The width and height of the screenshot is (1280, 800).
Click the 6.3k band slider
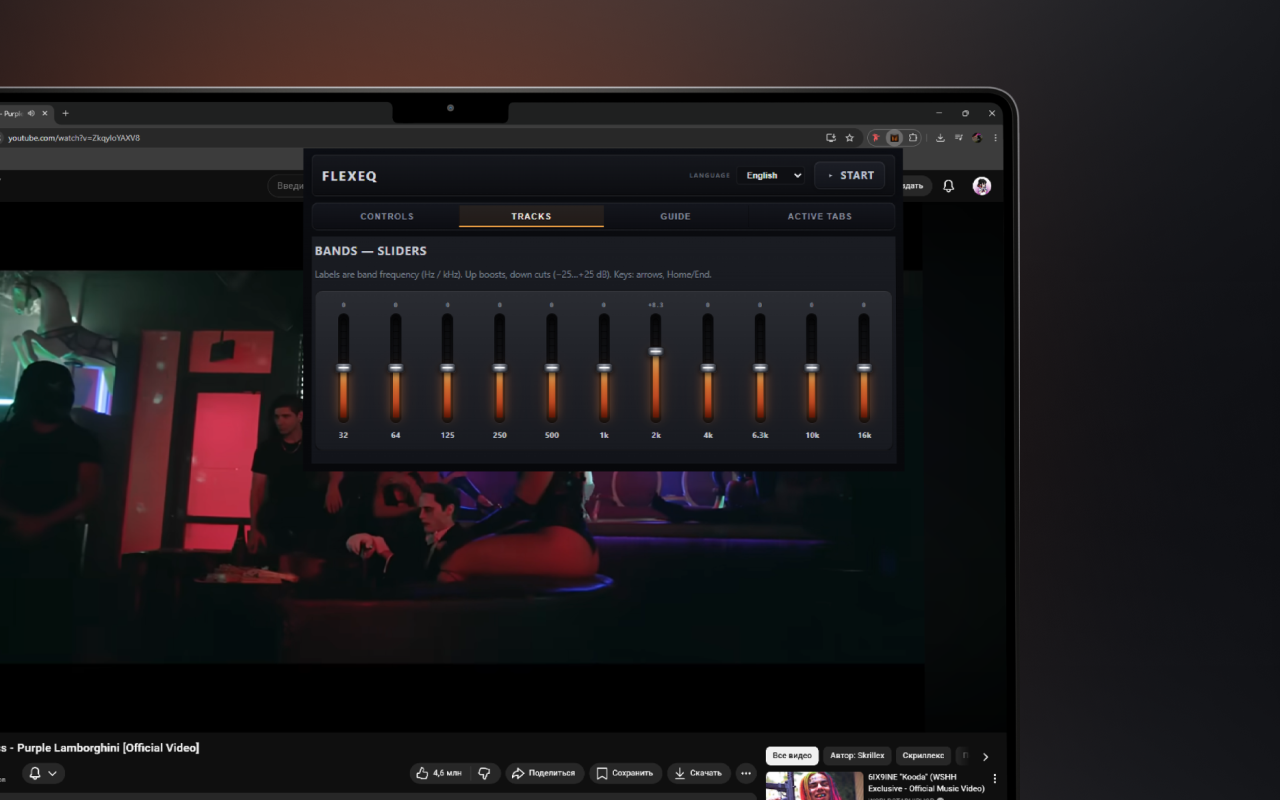click(x=760, y=368)
